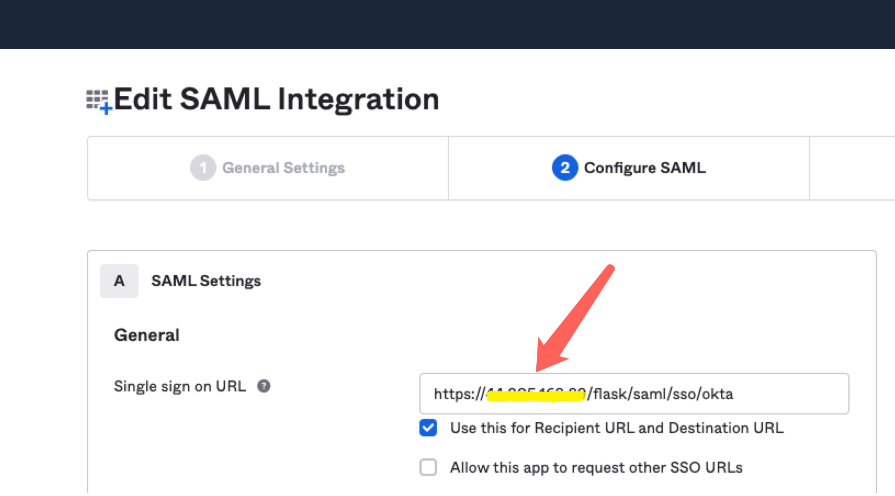Click the step 1 number circle

[x=203, y=168]
